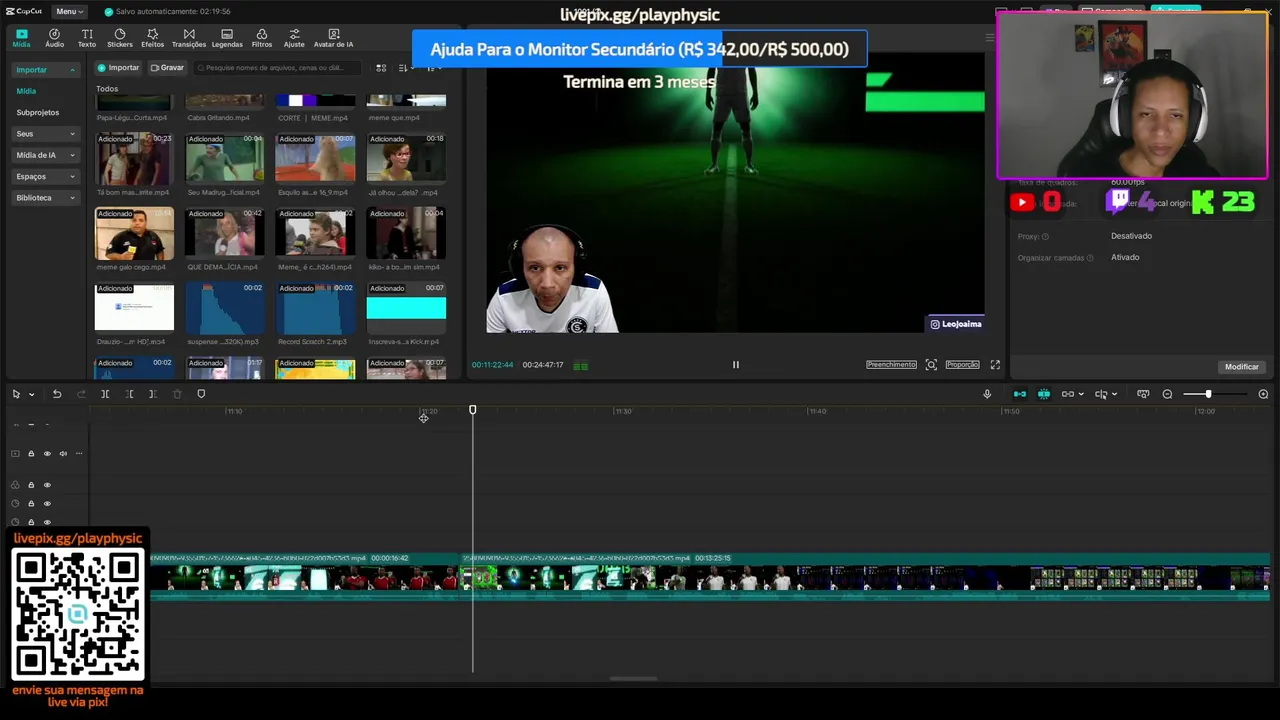Click the Proporção aspect ratio button
This screenshot has width=1280, height=720.
(962, 365)
